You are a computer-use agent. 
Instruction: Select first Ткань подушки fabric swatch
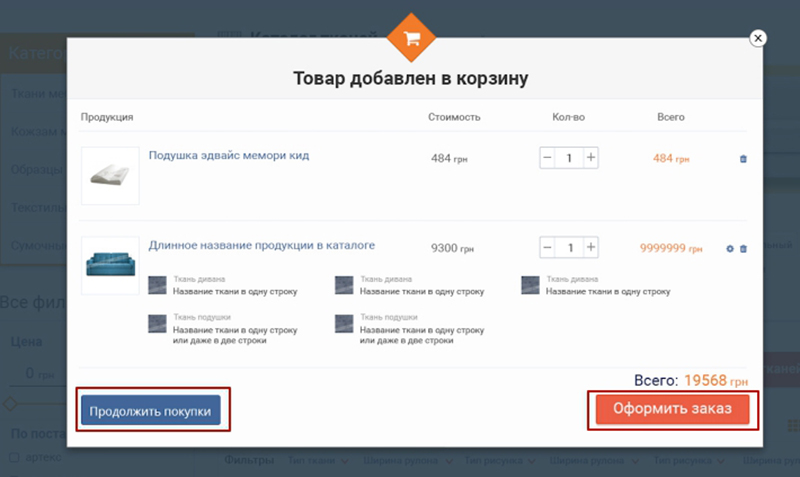[x=157, y=323]
